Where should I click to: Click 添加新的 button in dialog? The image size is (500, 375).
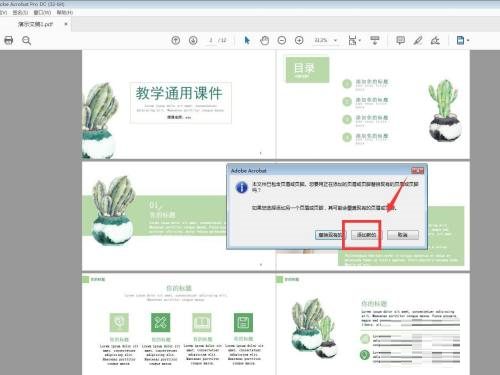click(x=366, y=235)
